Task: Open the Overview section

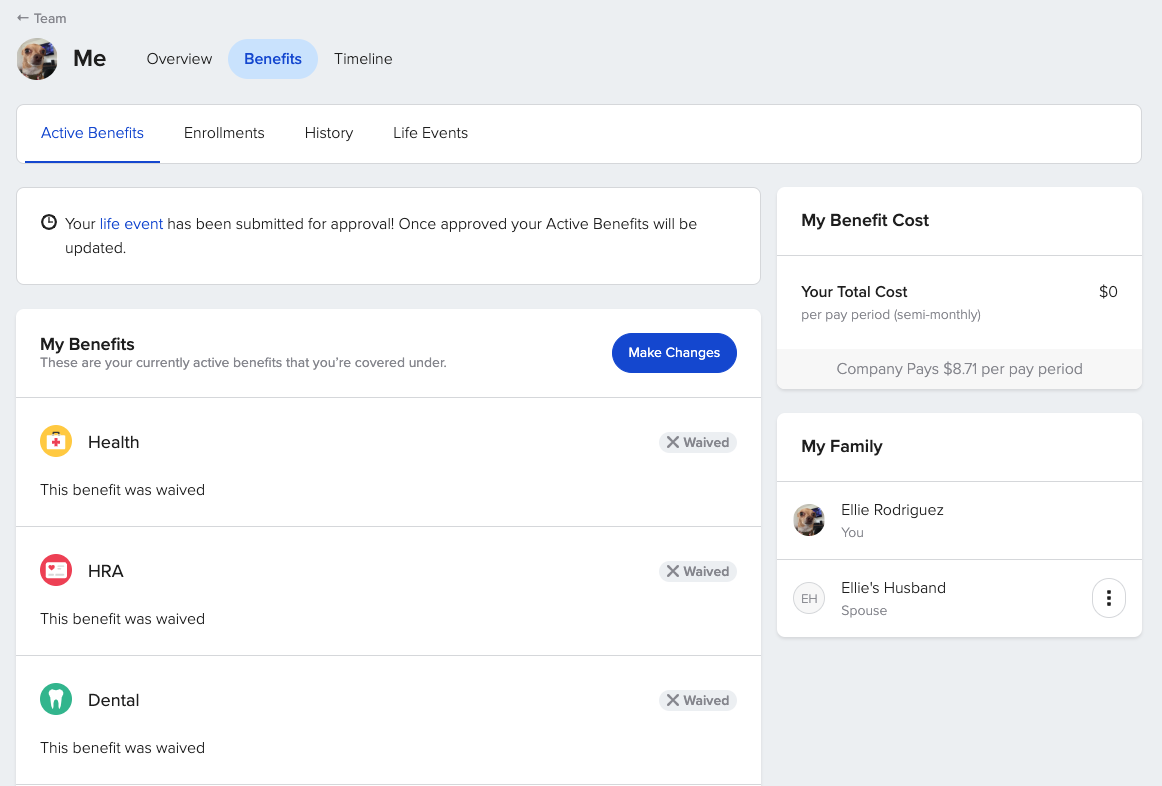Action: 179,59
